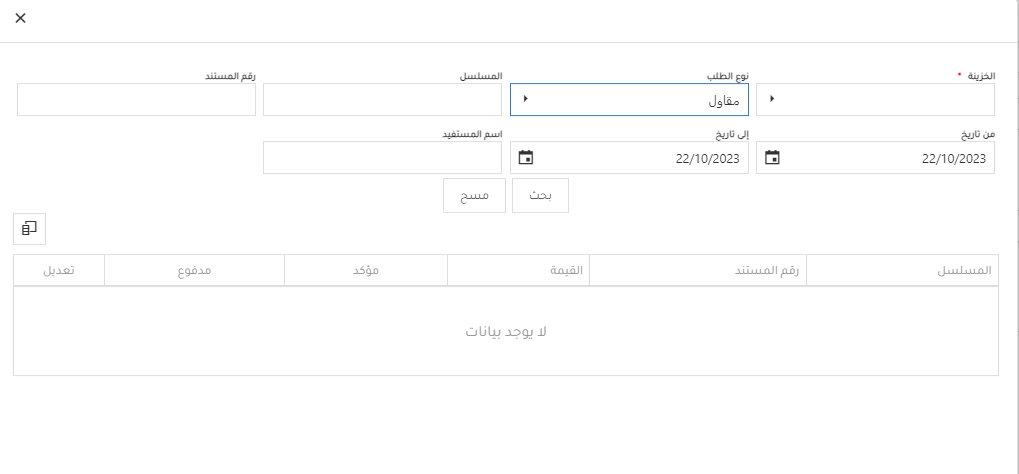Sort by القيمة column header
This screenshot has height=474, width=1019.
point(518,271)
